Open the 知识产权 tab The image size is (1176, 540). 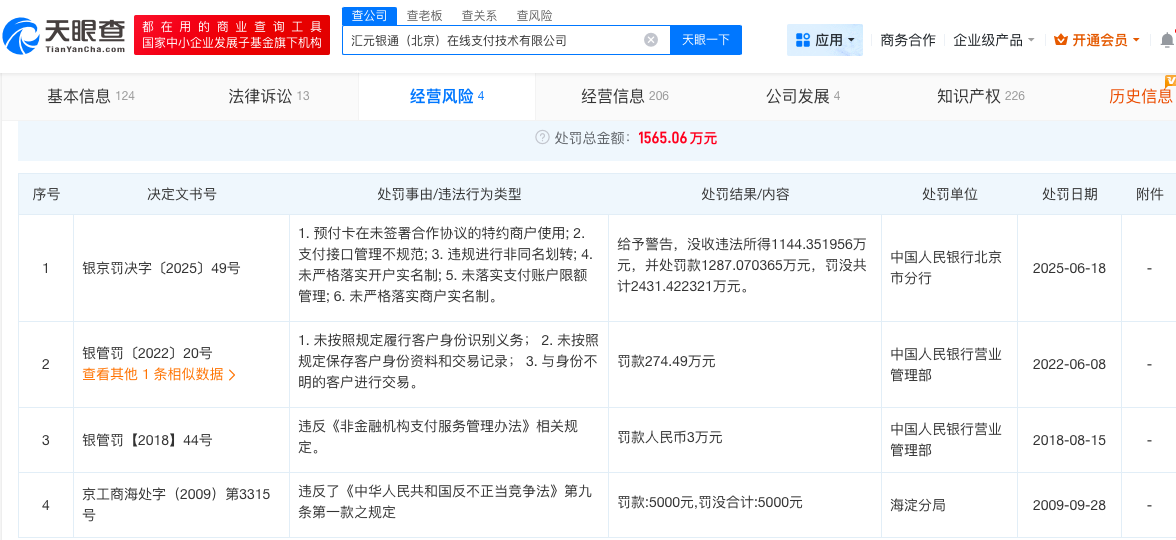click(981, 96)
